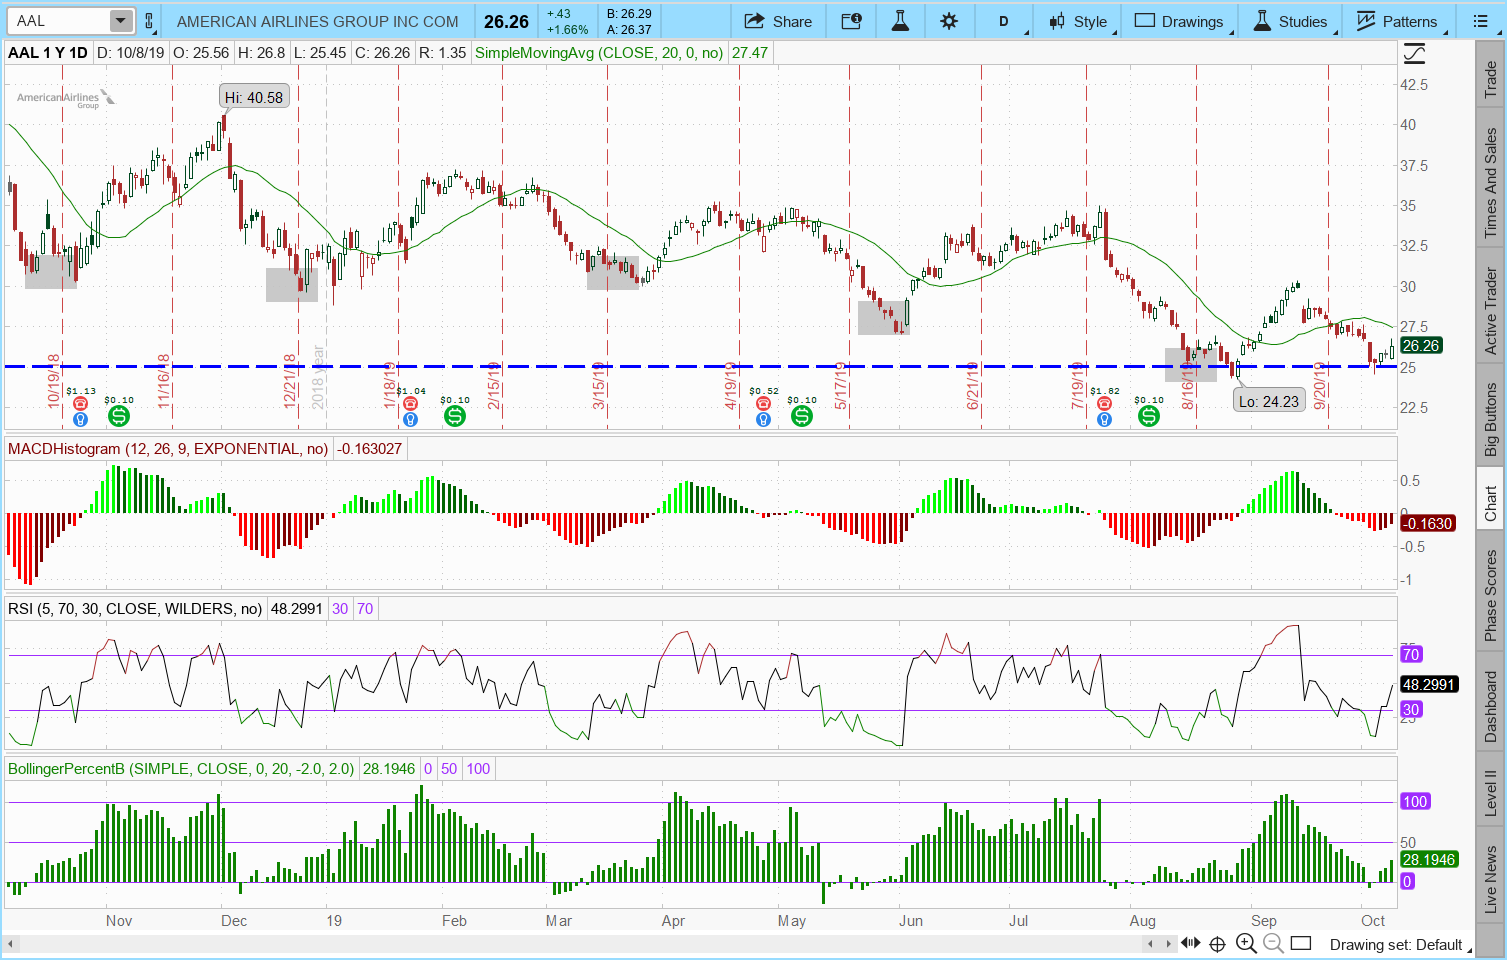Click the price axis trend icon above 42.5
This screenshot has width=1507, height=960.
(x=1414, y=54)
